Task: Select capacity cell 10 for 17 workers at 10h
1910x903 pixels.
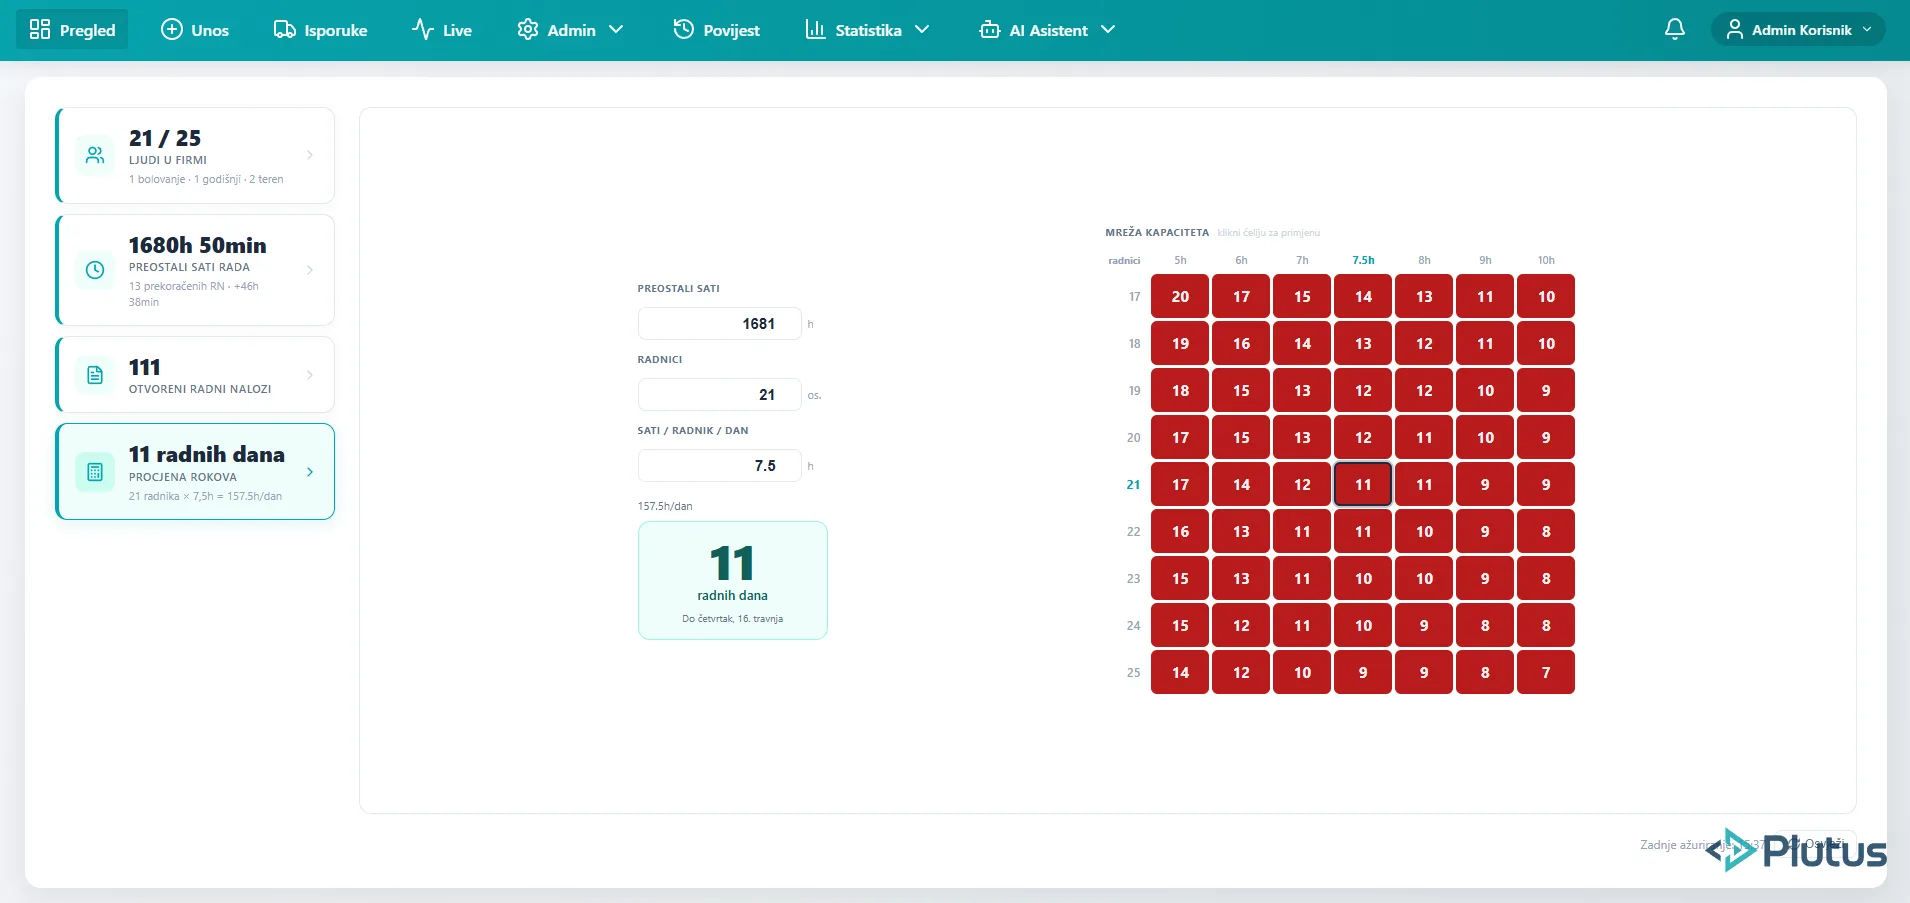Action: point(1546,296)
